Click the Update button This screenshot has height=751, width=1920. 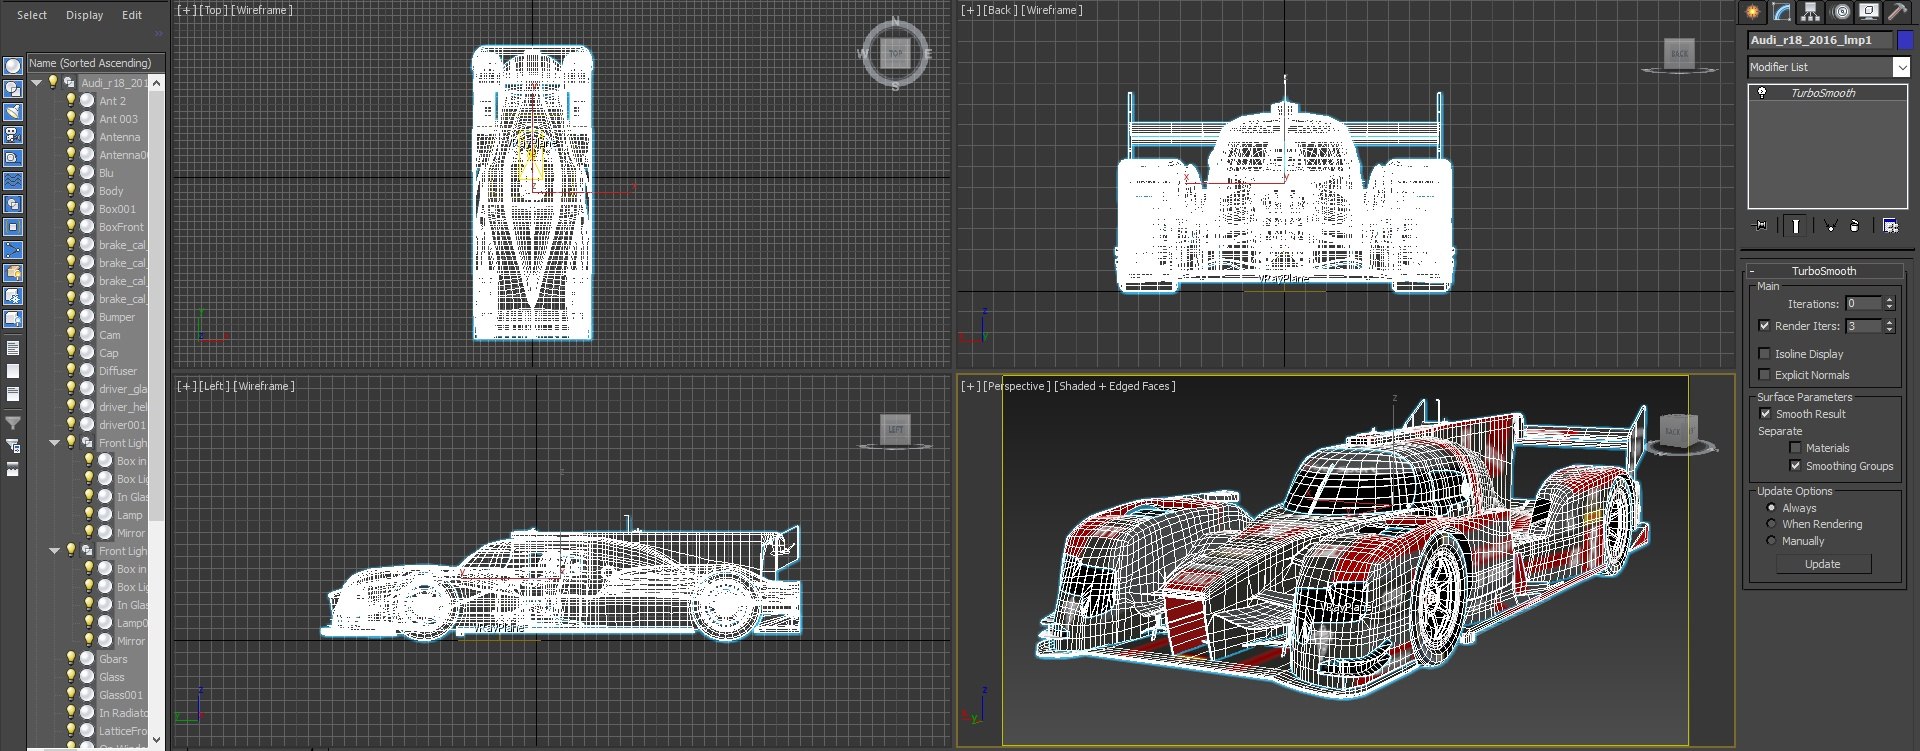point(1823,564)
